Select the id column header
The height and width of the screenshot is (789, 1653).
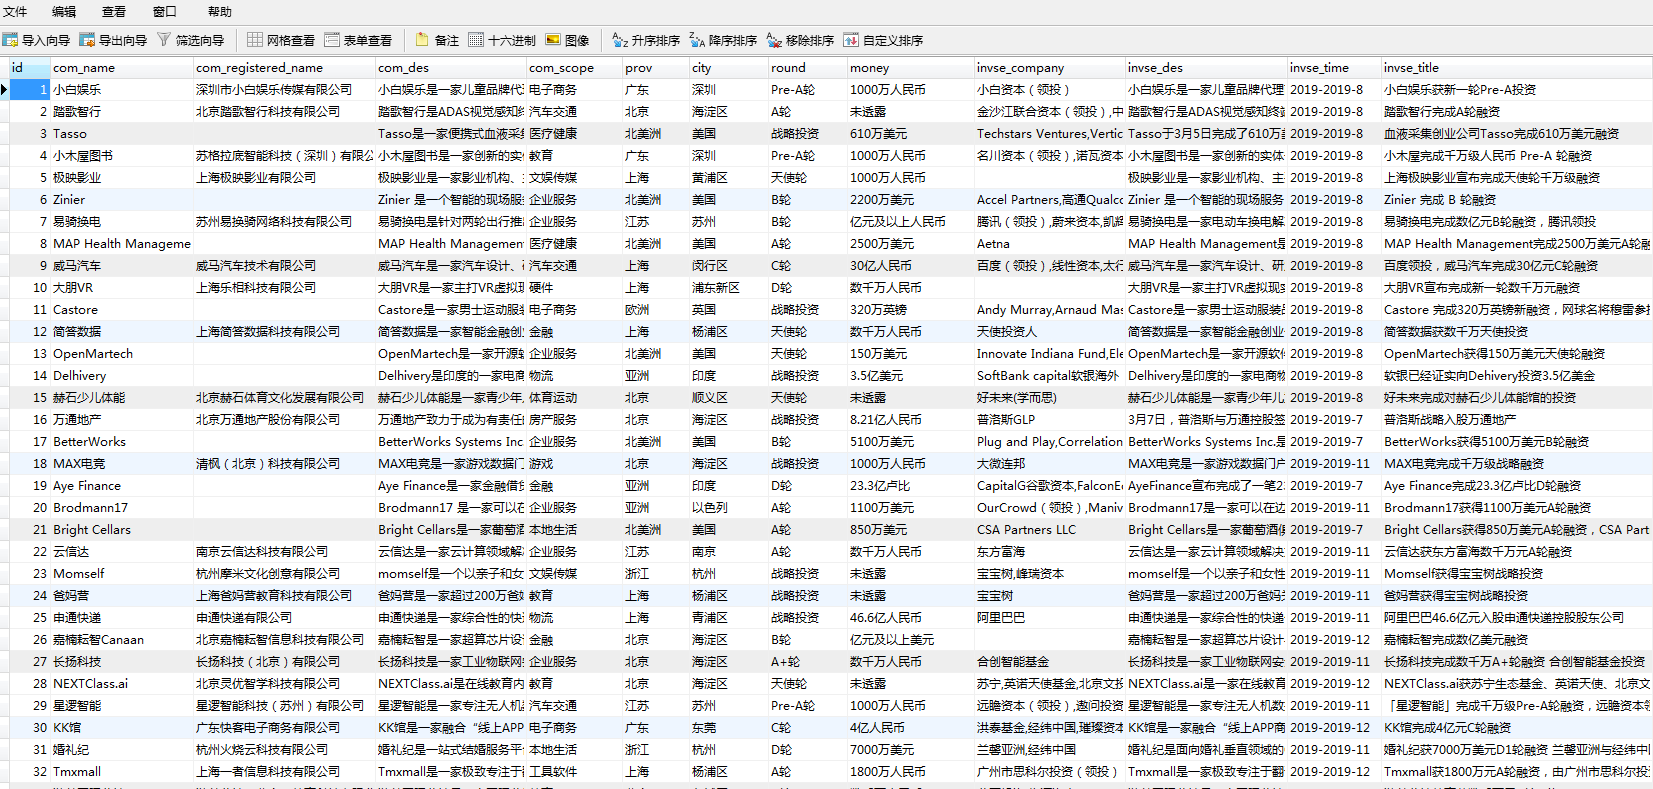pos(29,68)
